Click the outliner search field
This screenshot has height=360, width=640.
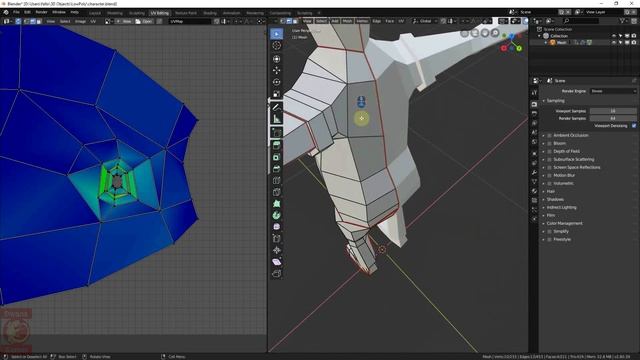click(x=582, y=20)
